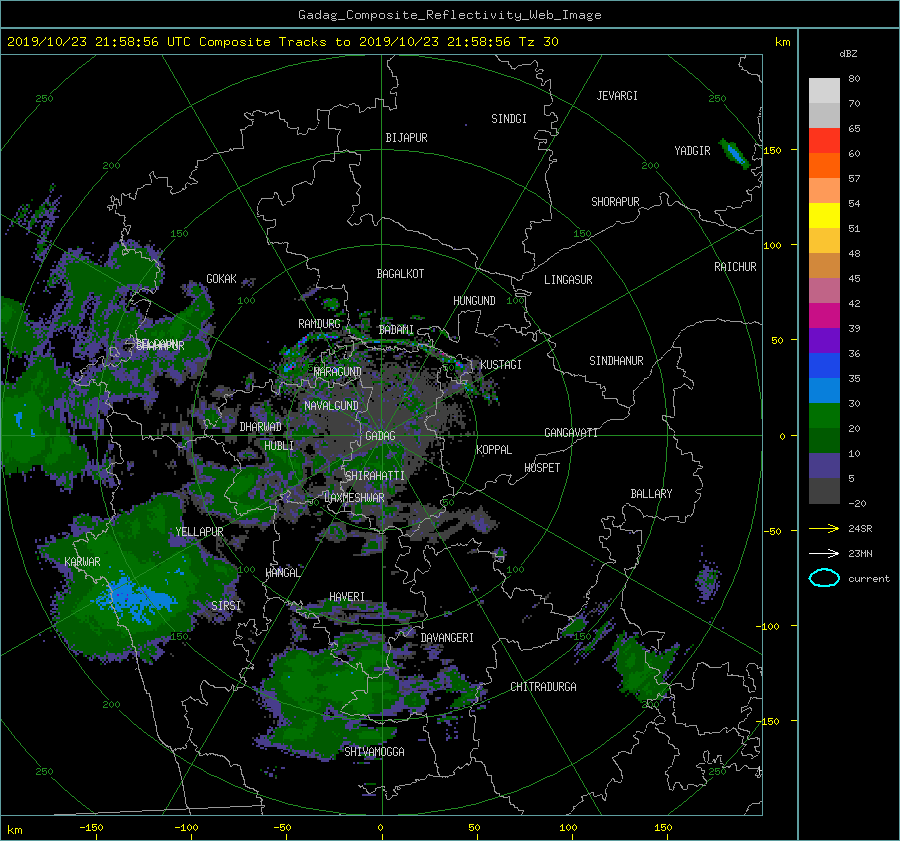Image resolution: width=900 pixels, height=841 pixels.
Task: Select the BALLARY label
Action: click(x=651, y=494)
